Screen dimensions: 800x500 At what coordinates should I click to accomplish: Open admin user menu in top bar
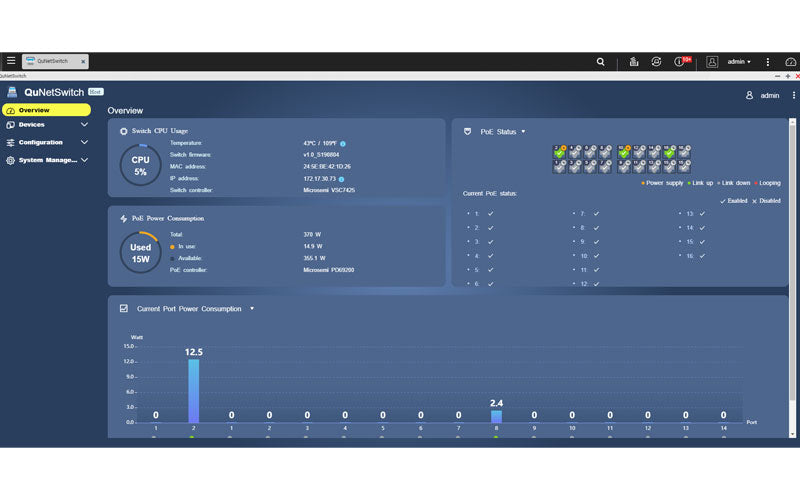739,61
